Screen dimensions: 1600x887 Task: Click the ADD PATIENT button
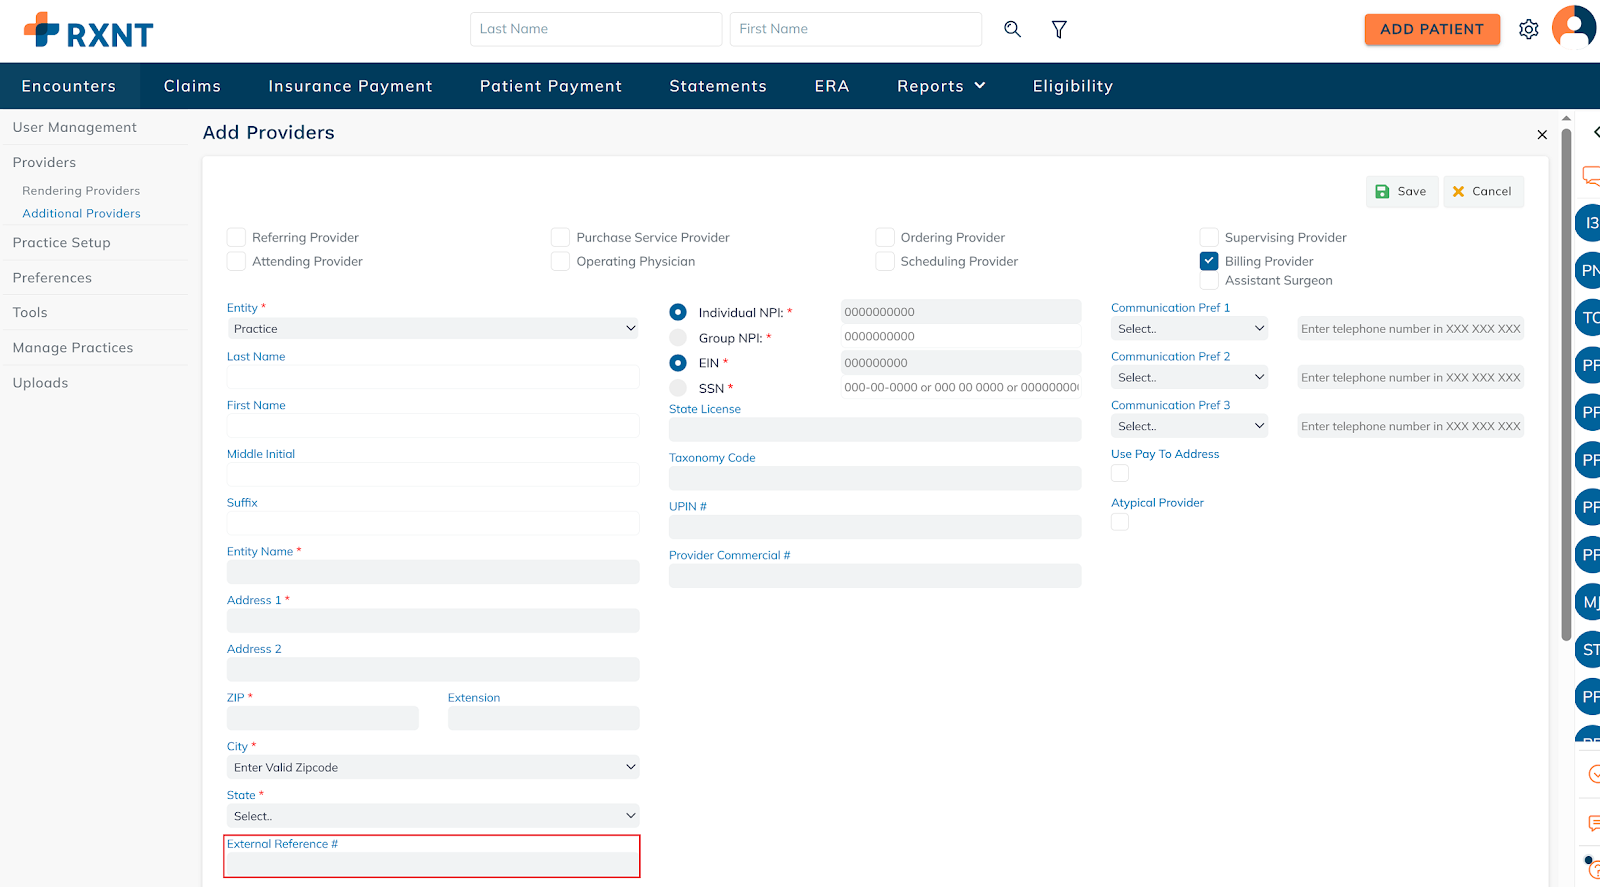click(x=1431, y=29)
